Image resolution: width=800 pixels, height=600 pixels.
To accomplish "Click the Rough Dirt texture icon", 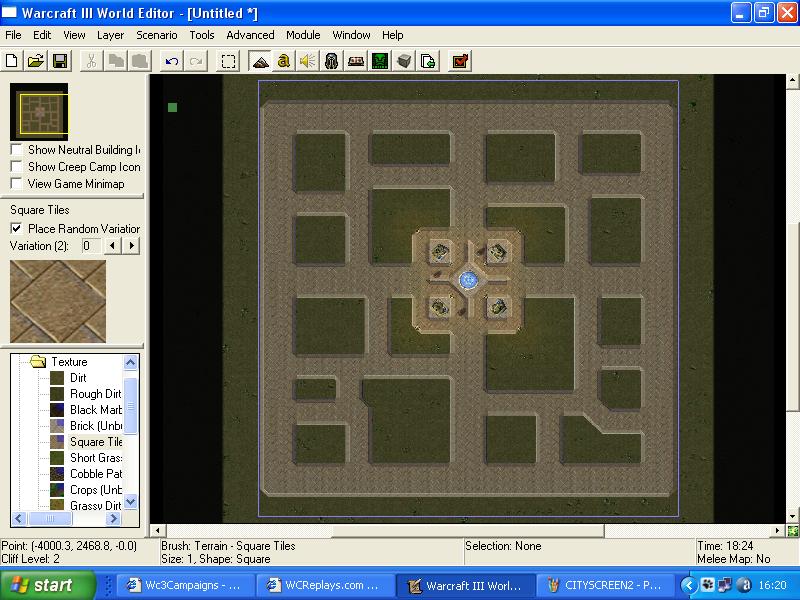I will pos(57,394).
